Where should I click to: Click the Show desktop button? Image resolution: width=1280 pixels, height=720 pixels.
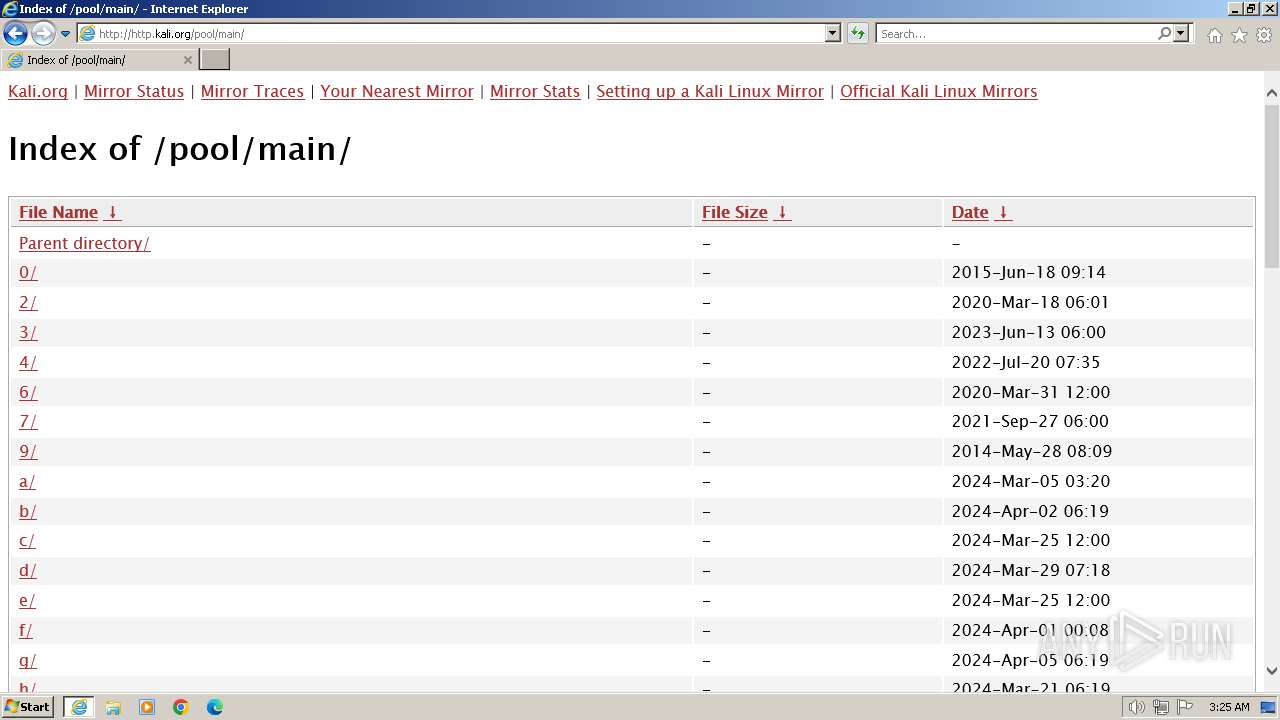pos(1270,707)
